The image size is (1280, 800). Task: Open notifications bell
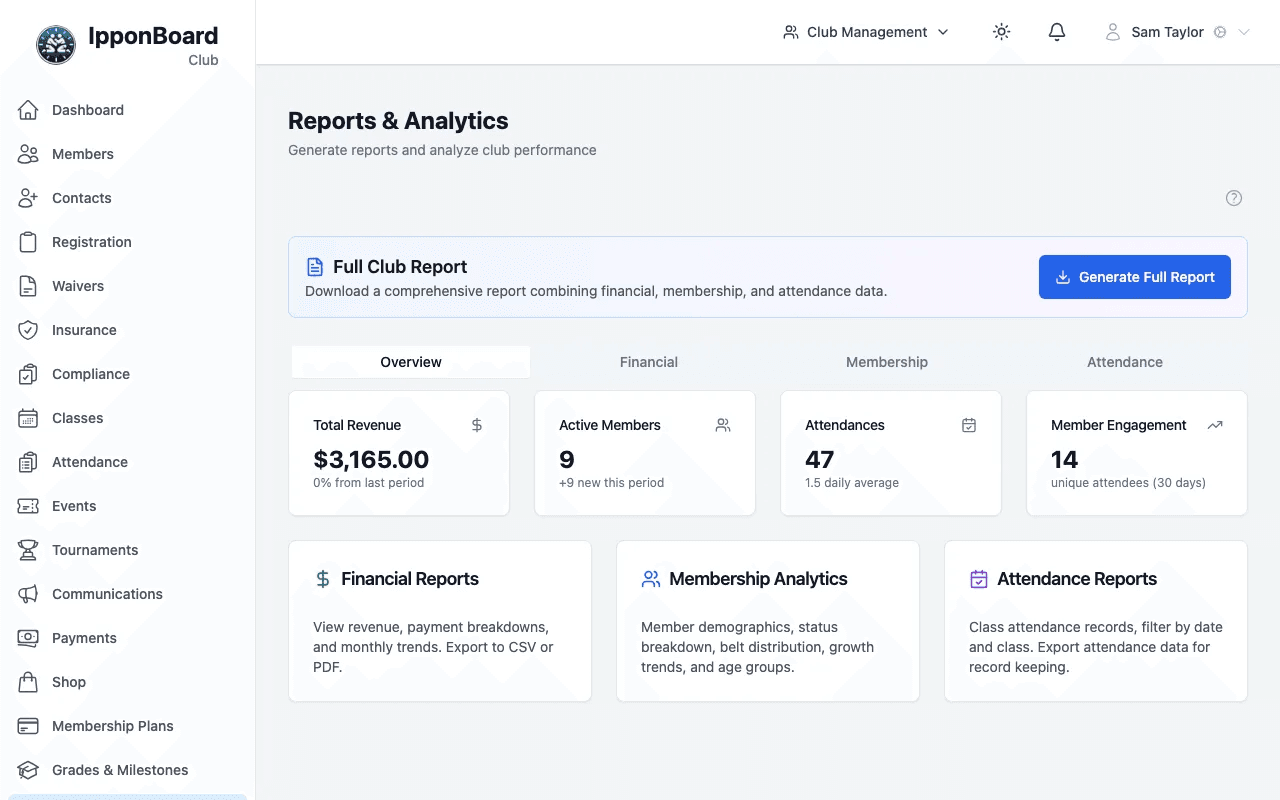click(1057, 32)
